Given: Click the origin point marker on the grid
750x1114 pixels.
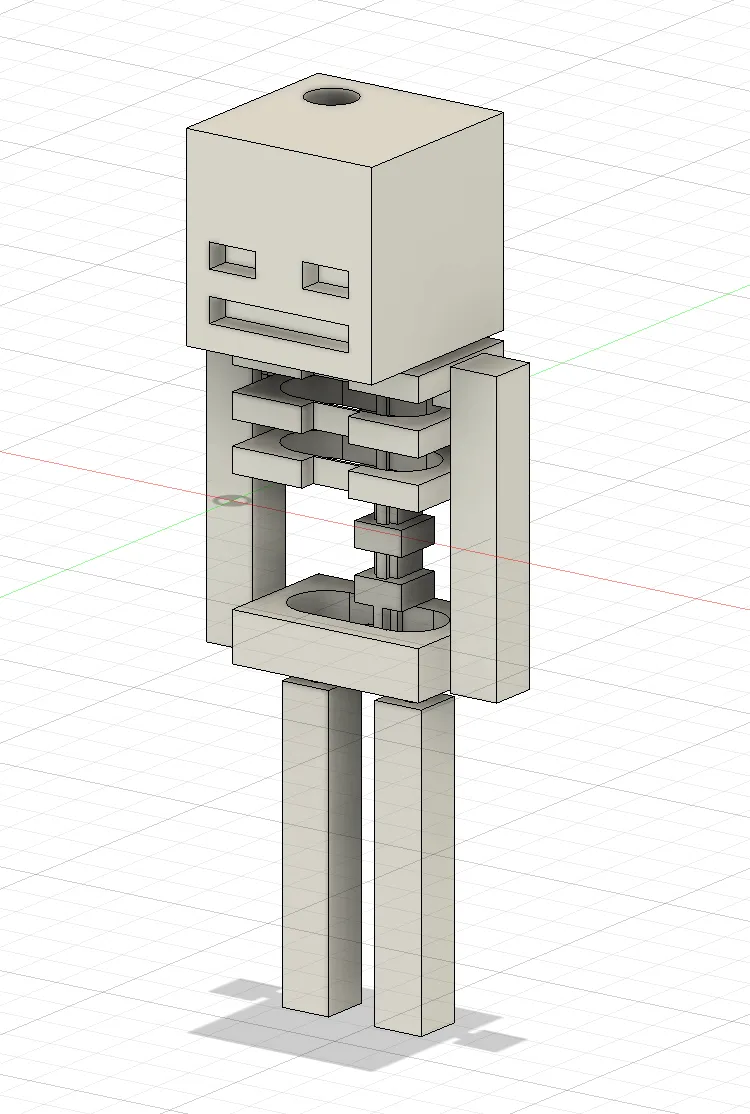Looking at the screenshot, I should pos(231,502).
